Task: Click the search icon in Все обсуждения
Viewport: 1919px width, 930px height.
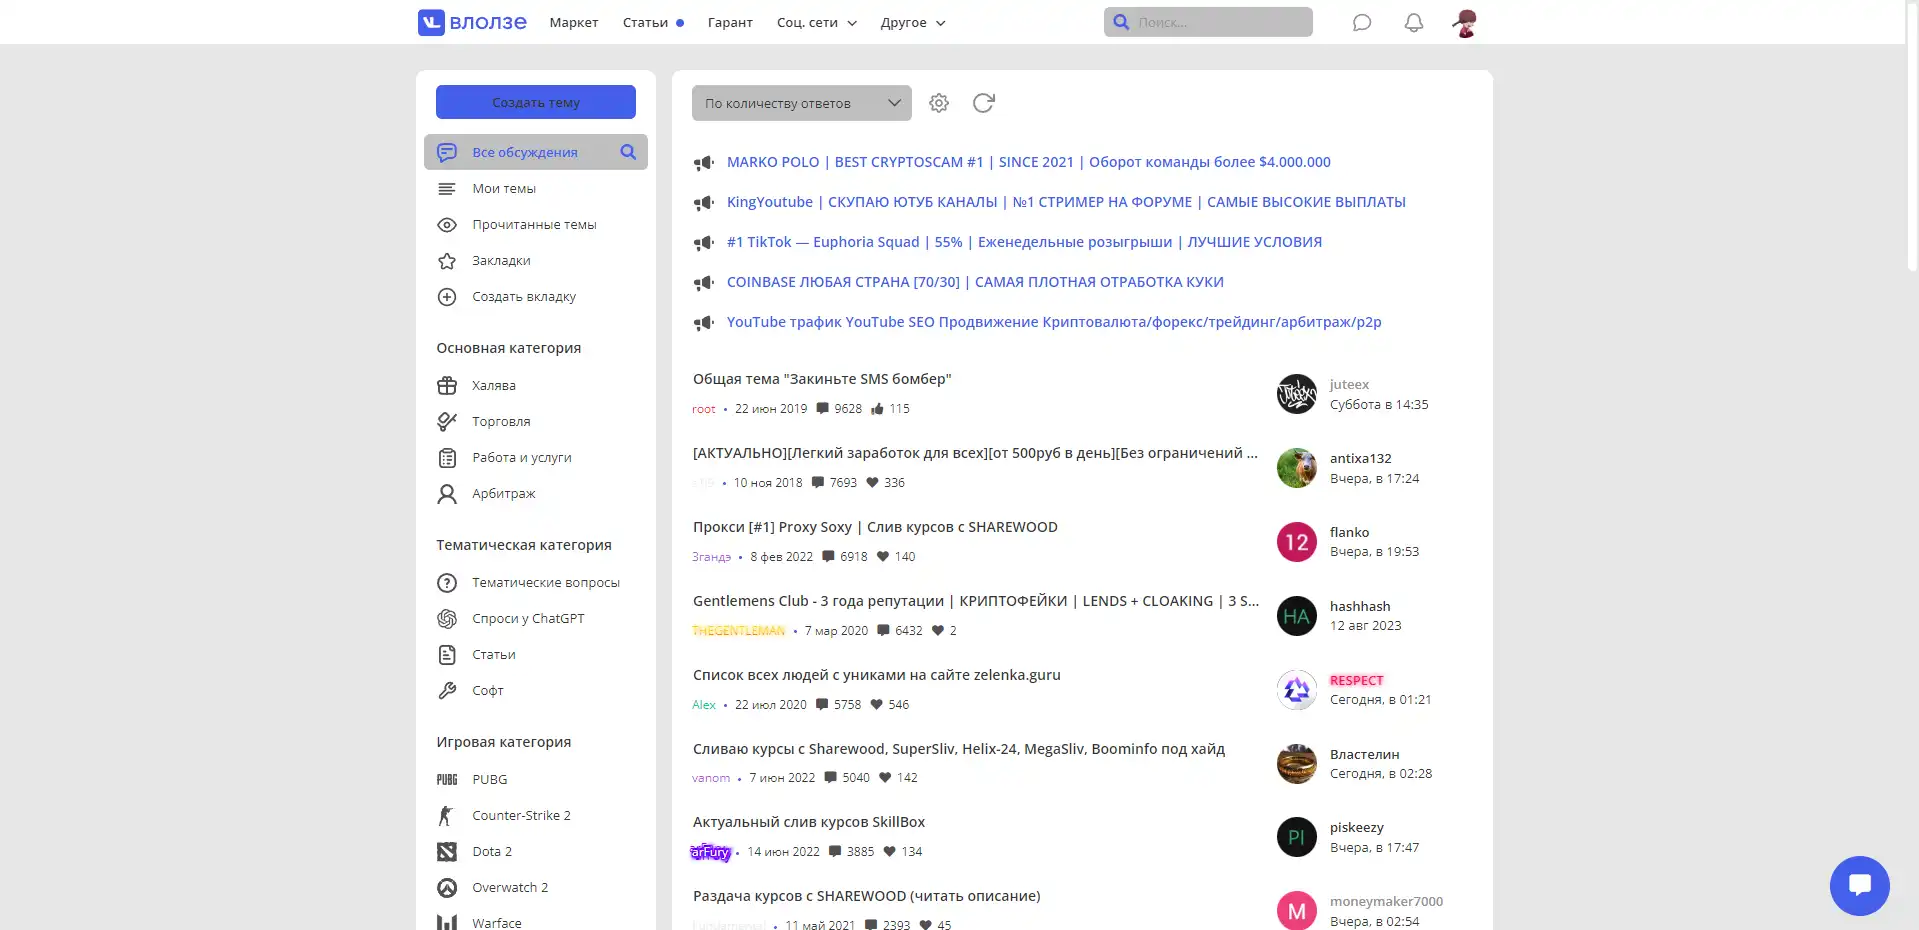Action: point(628,152)
